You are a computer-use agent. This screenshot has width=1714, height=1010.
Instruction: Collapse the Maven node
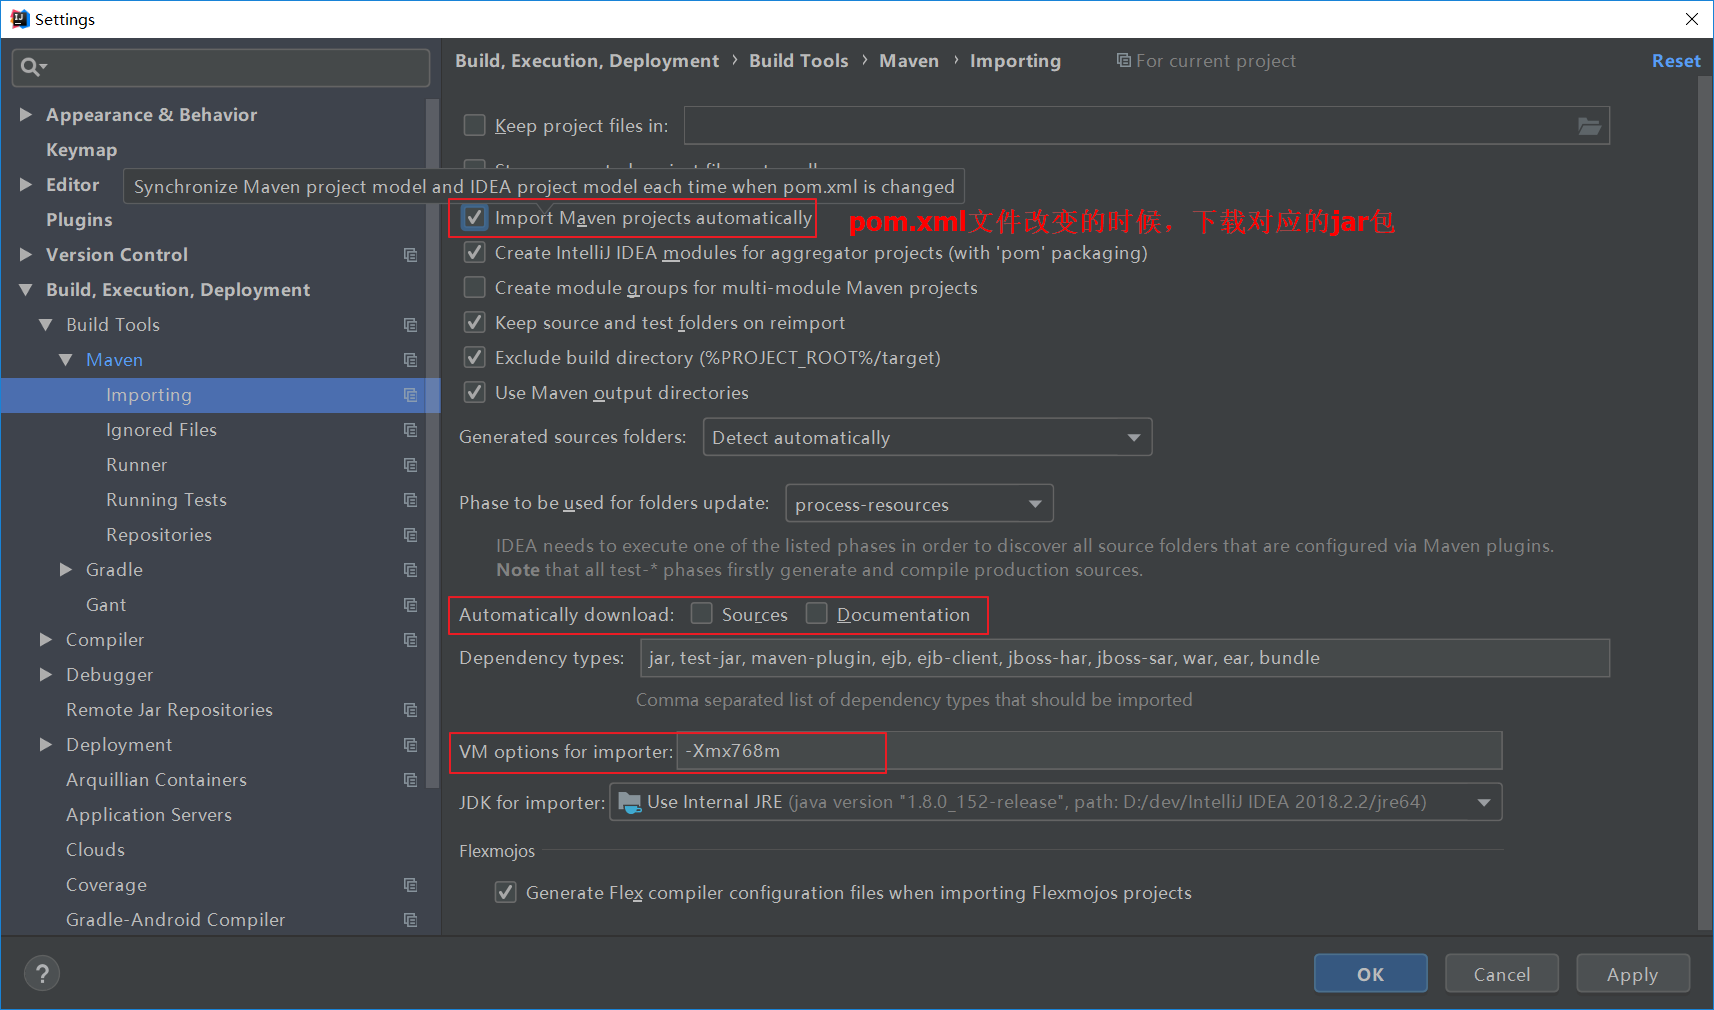[x=66, y=360]
